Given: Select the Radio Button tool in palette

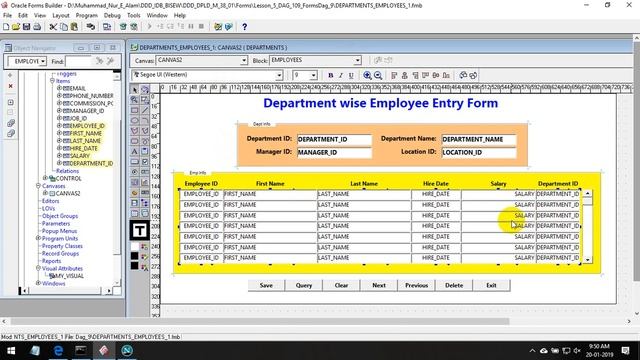Looking at the screenshot, I should [x=135, y=172].
